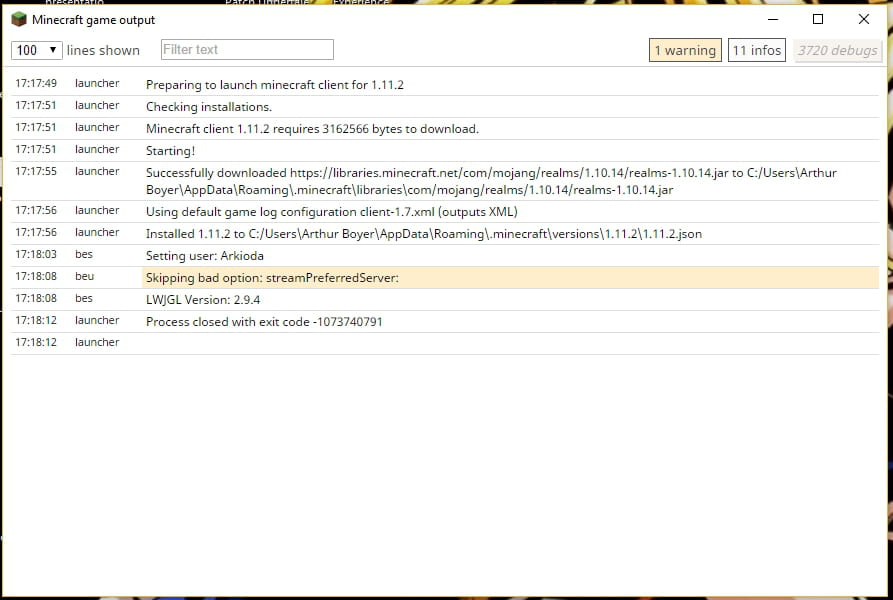Select the 'Preparing to launch minecraft client' line
This screenshot has width=893, height=600.
click(445, 85)
